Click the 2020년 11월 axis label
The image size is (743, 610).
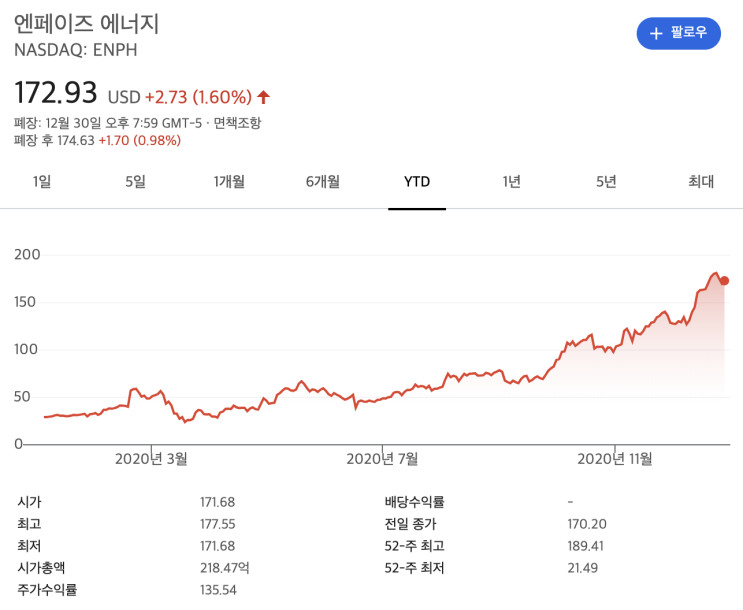tap(615, 459)
